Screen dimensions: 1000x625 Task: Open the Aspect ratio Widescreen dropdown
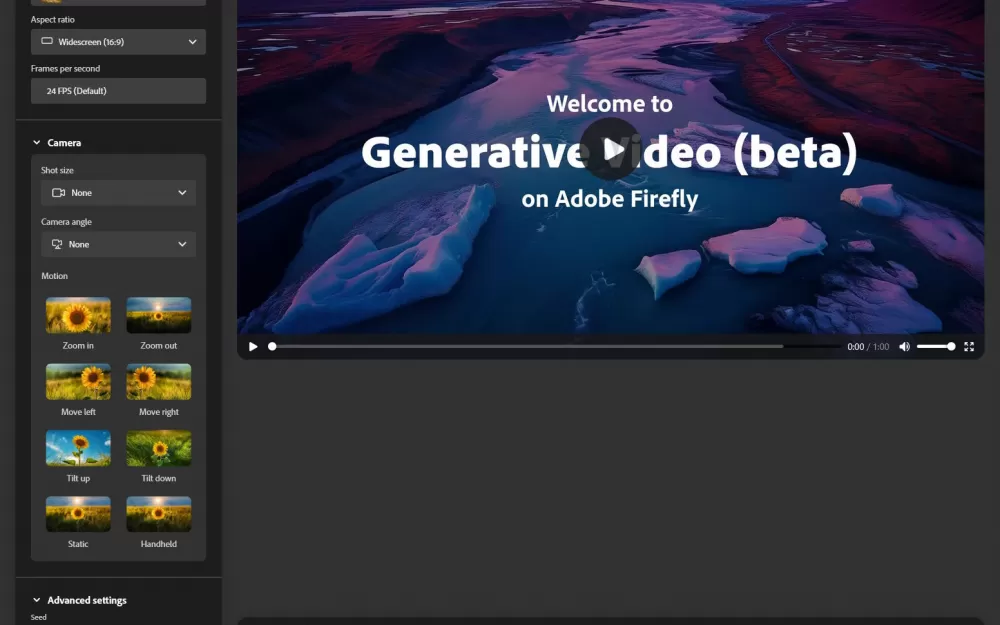pos(118,42)
